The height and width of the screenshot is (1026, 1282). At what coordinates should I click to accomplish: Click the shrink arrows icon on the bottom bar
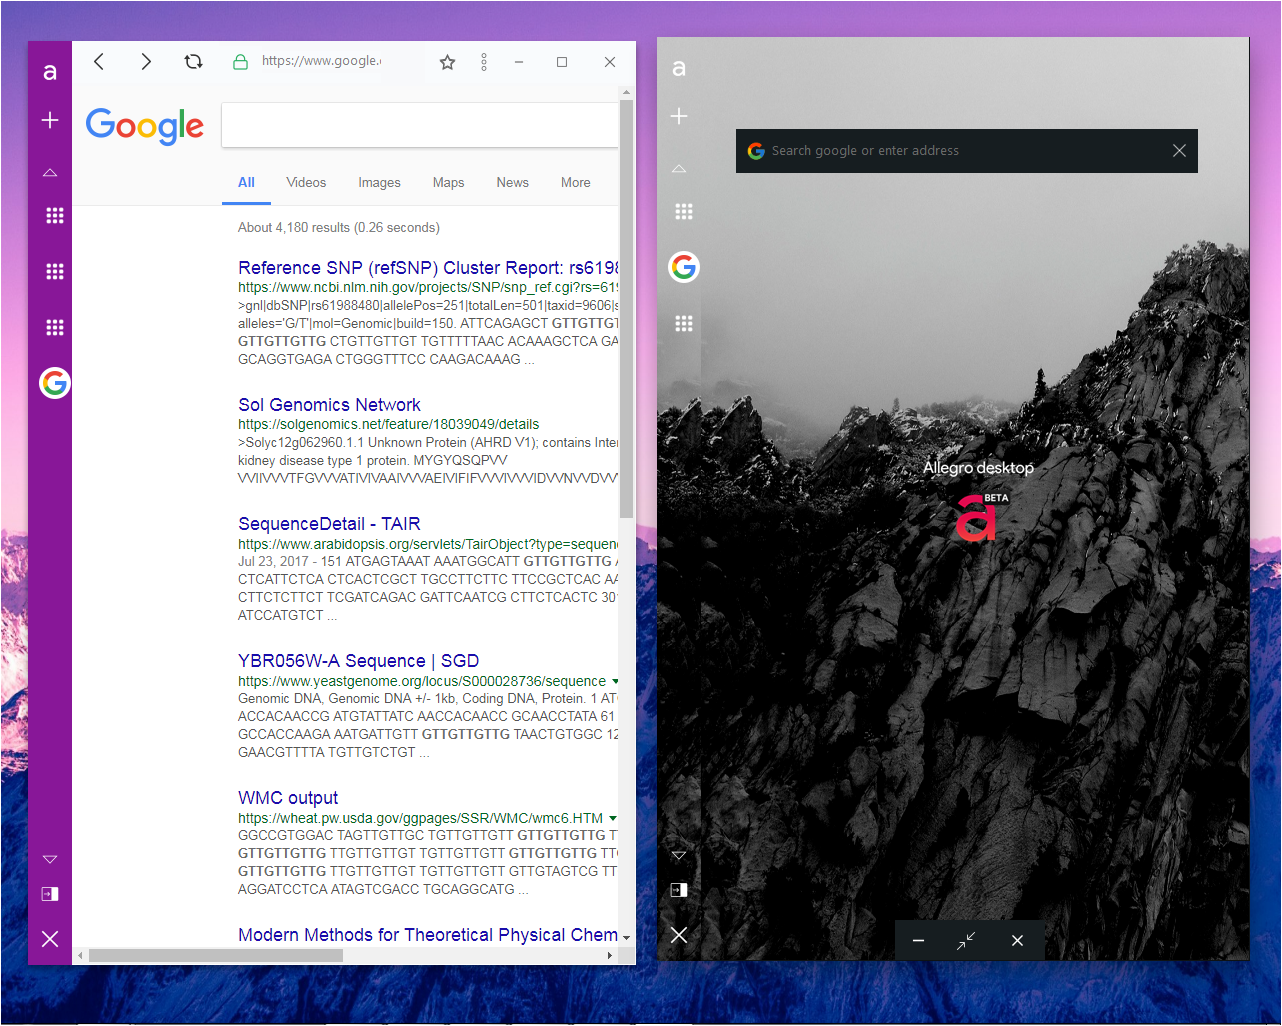click(x=966, y=941)
